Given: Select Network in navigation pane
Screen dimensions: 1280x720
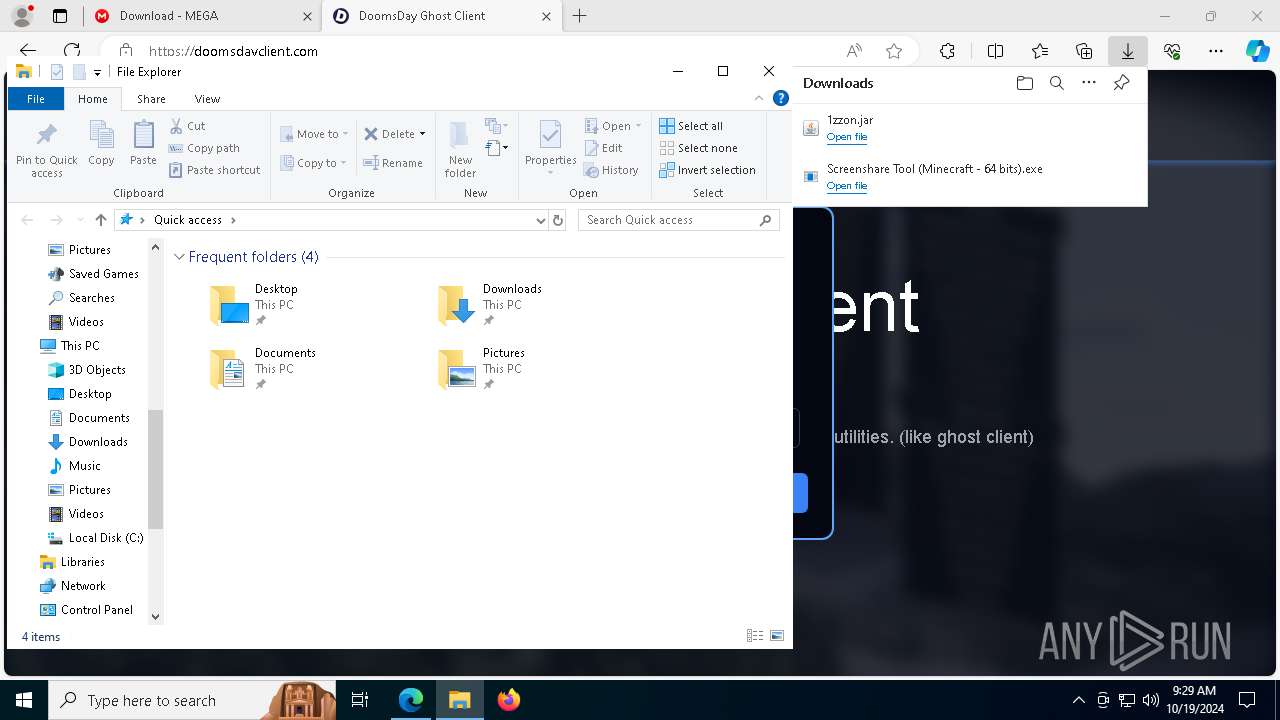Looking at the screenshot, I should coord(72,586).
